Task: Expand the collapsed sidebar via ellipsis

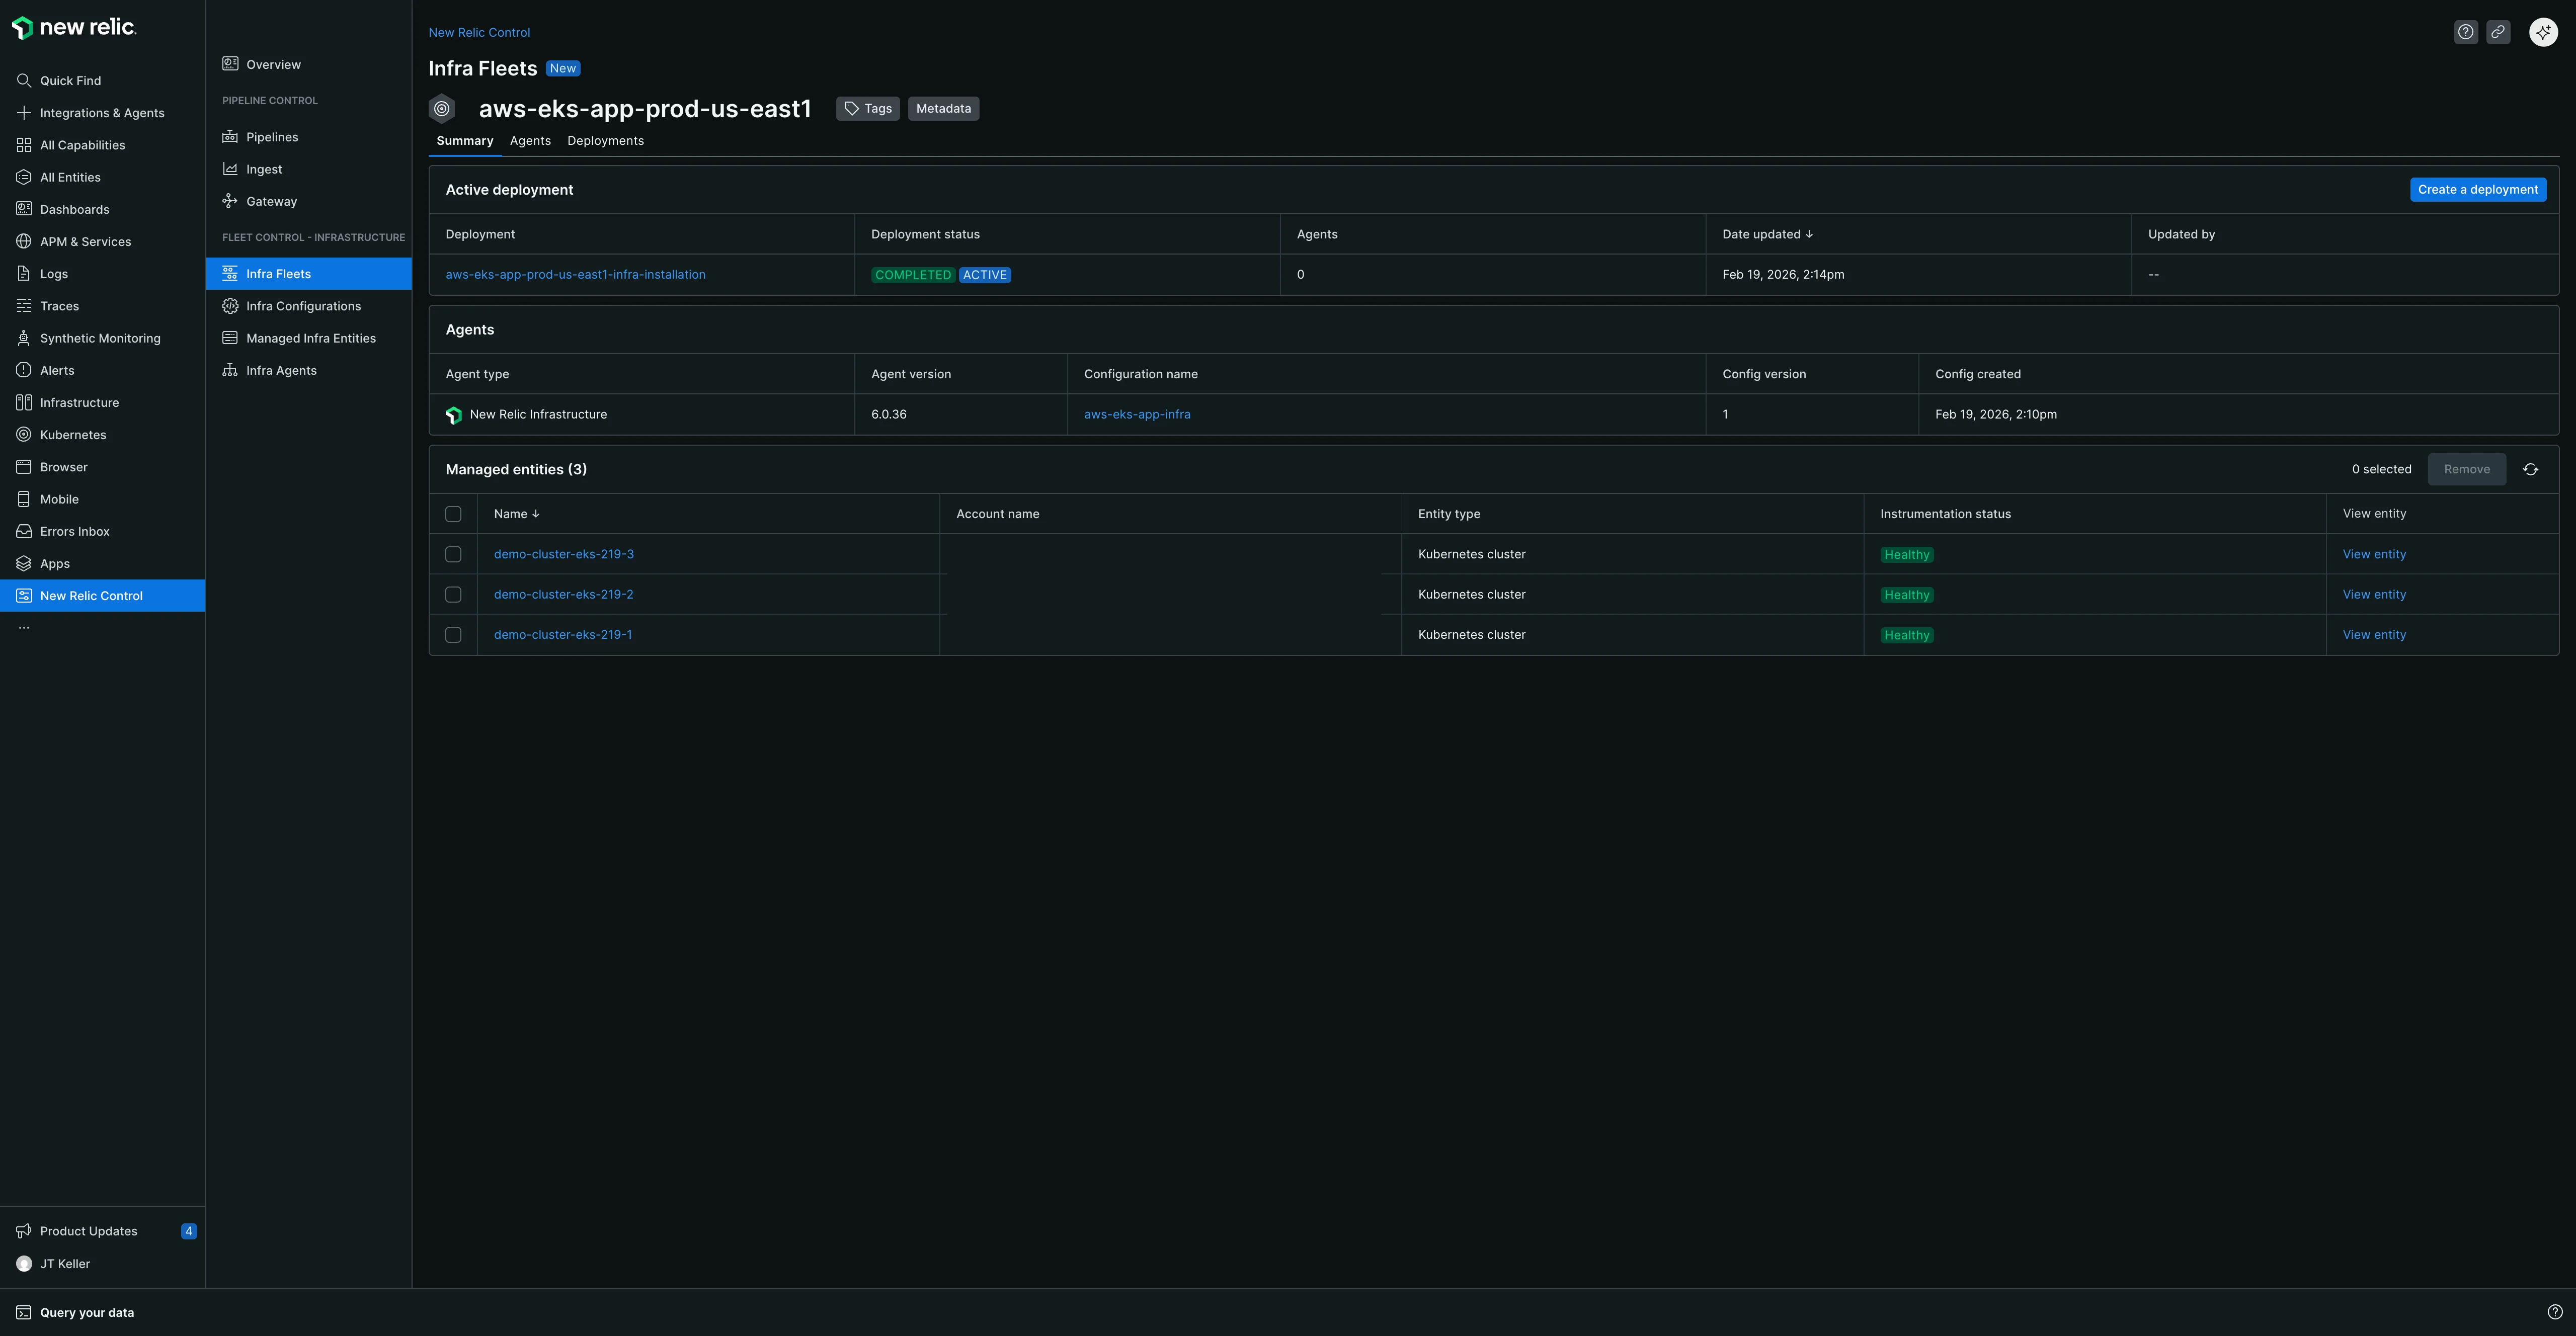Action: point(24,626)
